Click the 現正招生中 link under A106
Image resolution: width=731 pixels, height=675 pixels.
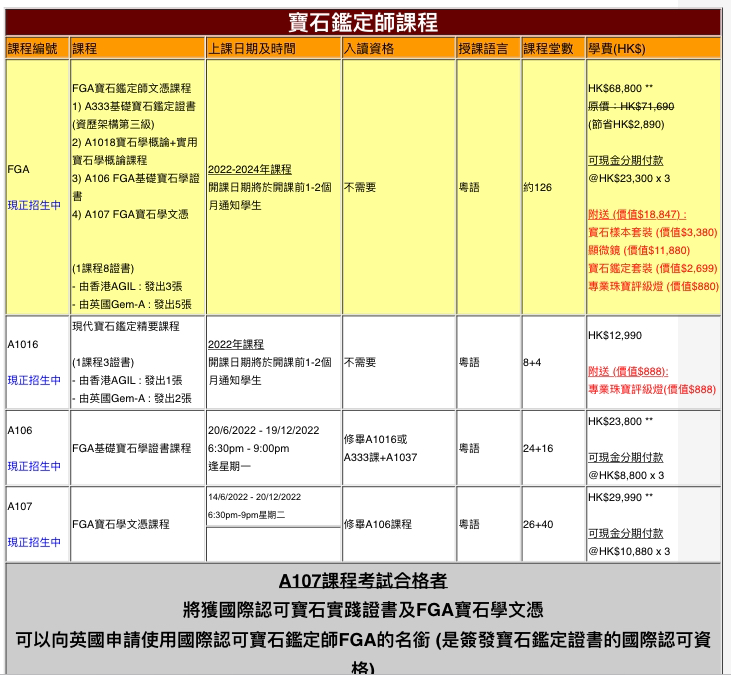click(x=34, y=466)
